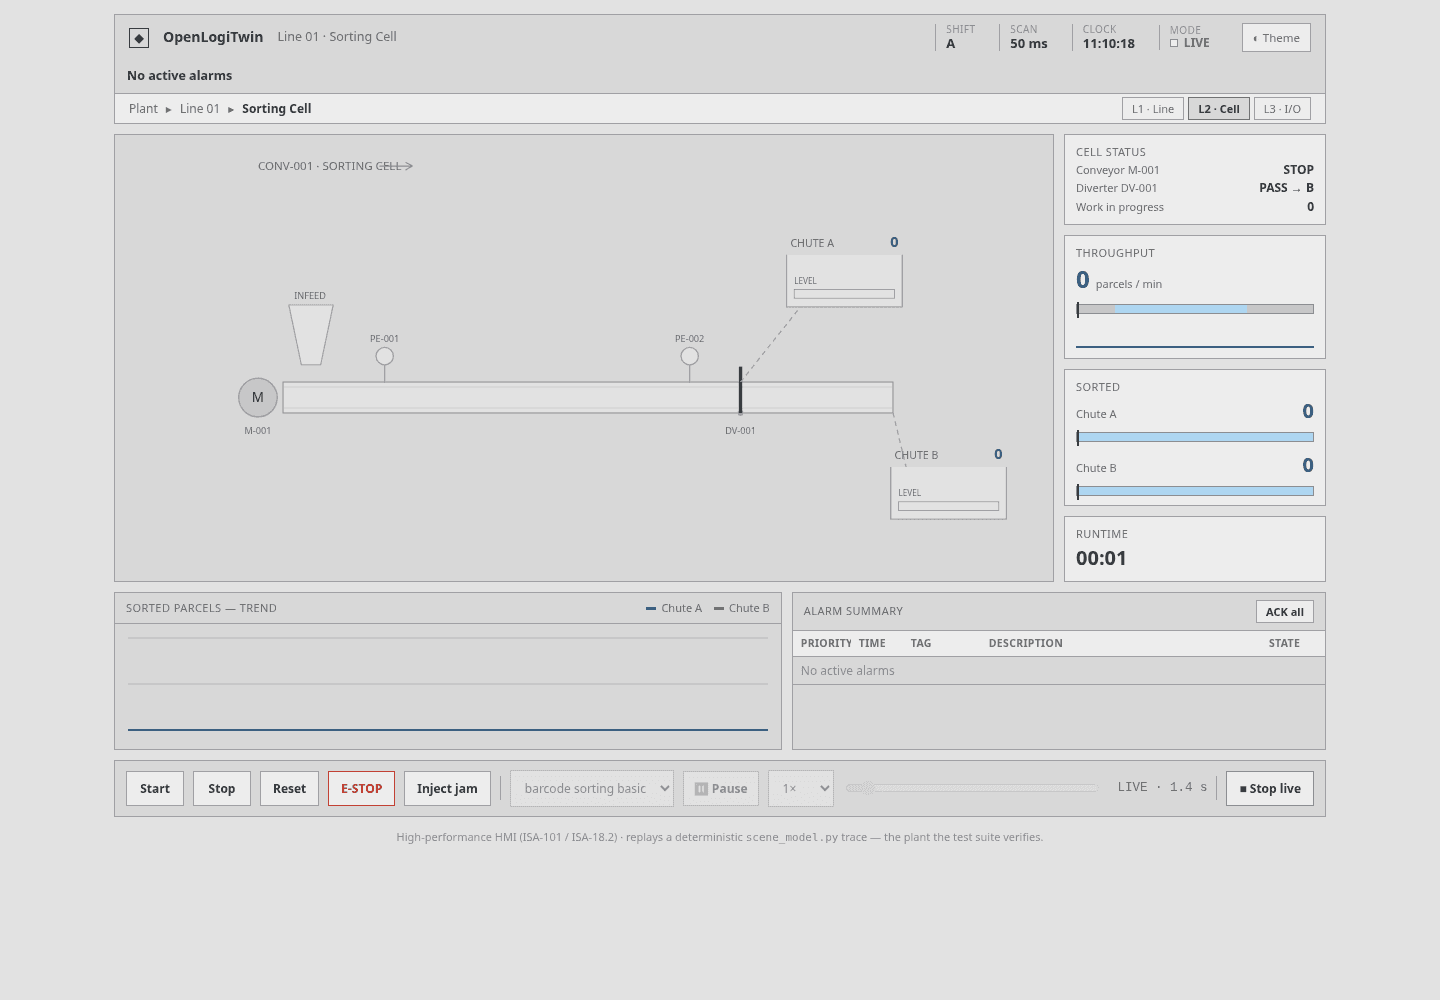
Task: Click the Chute B bin in the diagram
Action: (948, 493)
